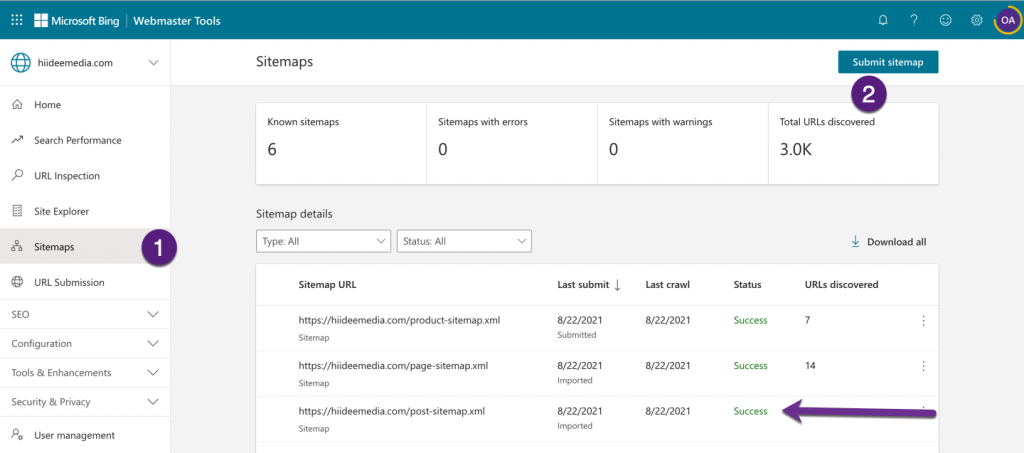Open the Status: All filter dropdown
1024x453 pixels.
(464, 241)
